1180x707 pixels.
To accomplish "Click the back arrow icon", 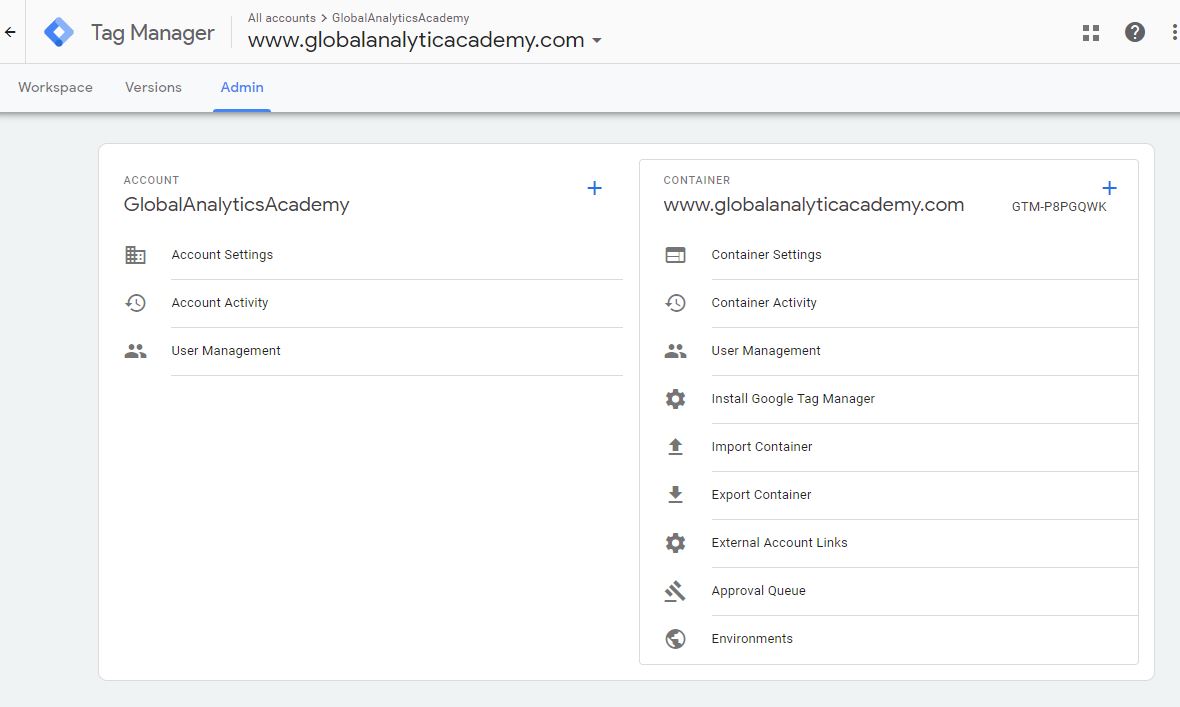I will (10, 32).
